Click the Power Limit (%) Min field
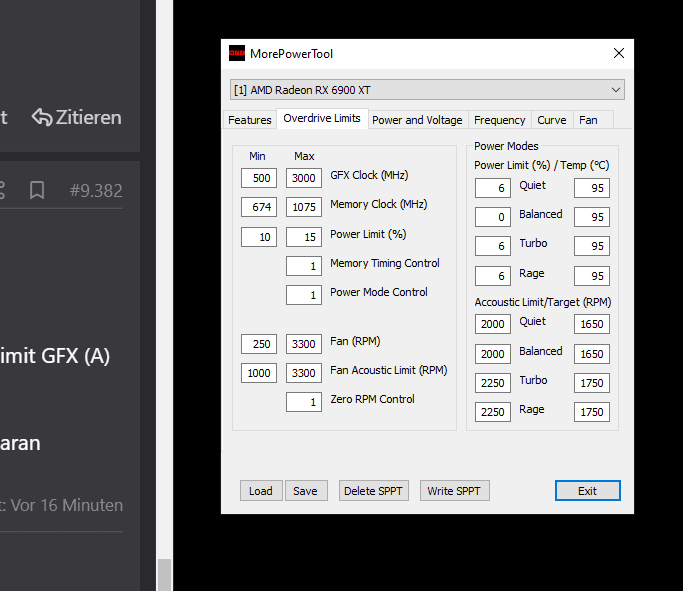The image size is (683, 591). click(259, 237)
